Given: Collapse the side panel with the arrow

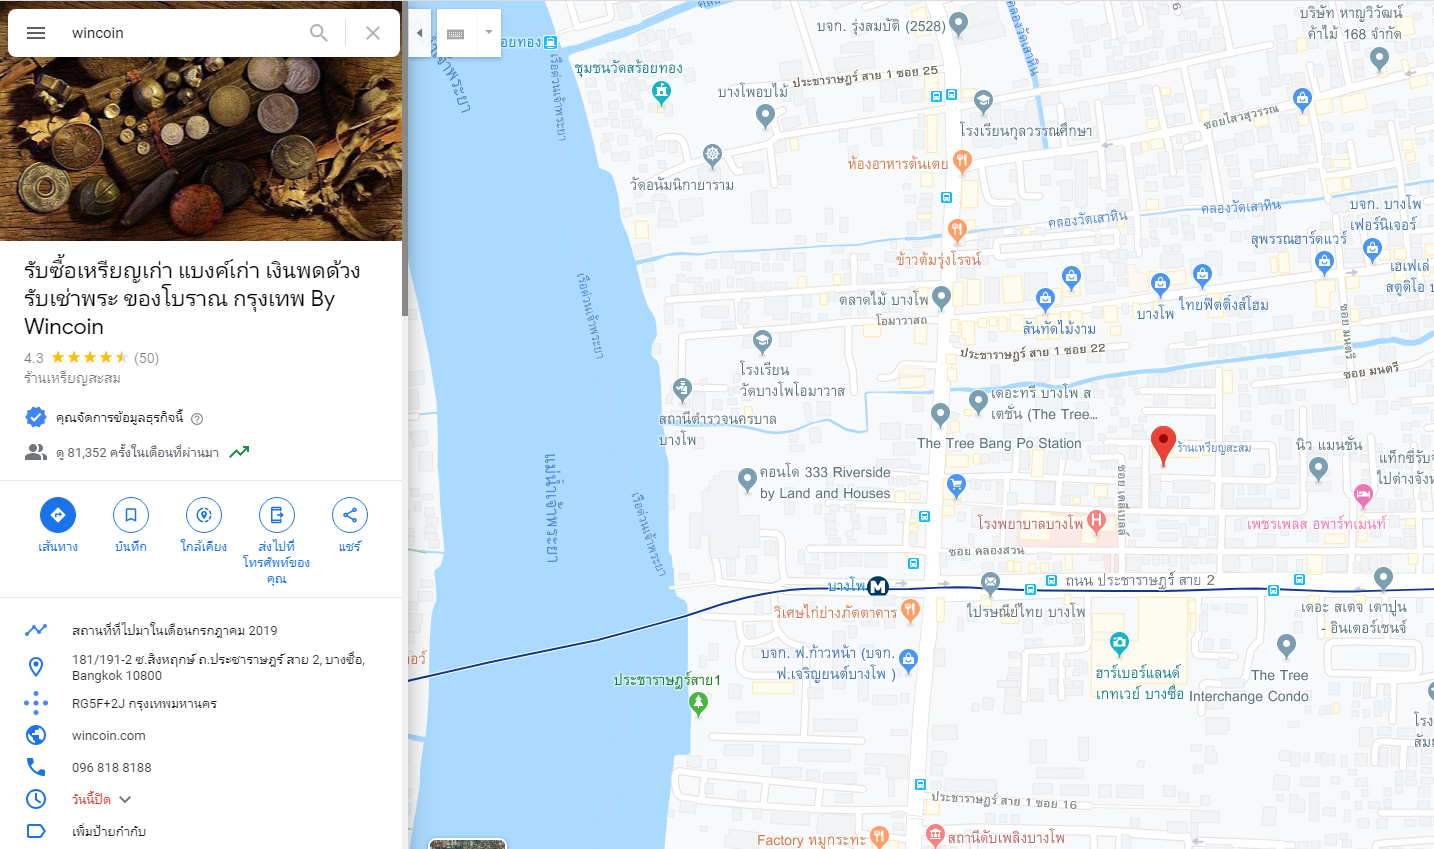Looking at the screenshot, I should point(420,33).
